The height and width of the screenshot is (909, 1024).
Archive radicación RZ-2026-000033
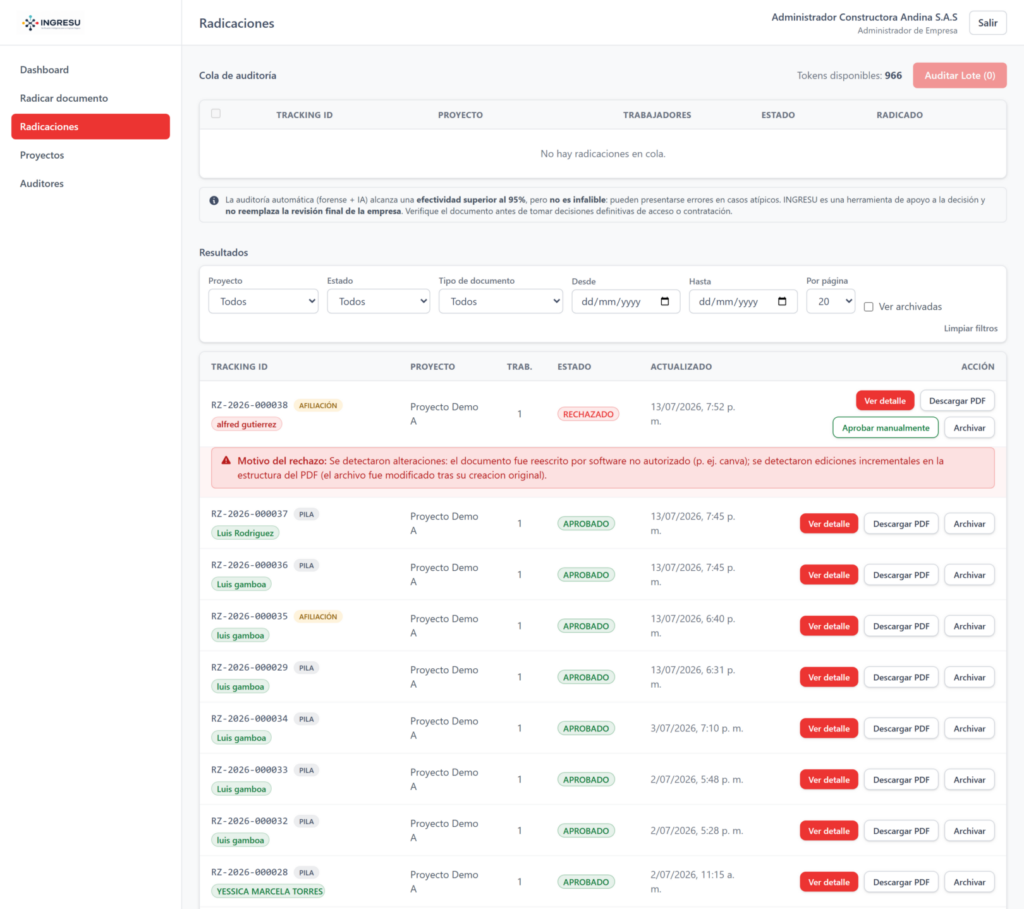point(969,780)
